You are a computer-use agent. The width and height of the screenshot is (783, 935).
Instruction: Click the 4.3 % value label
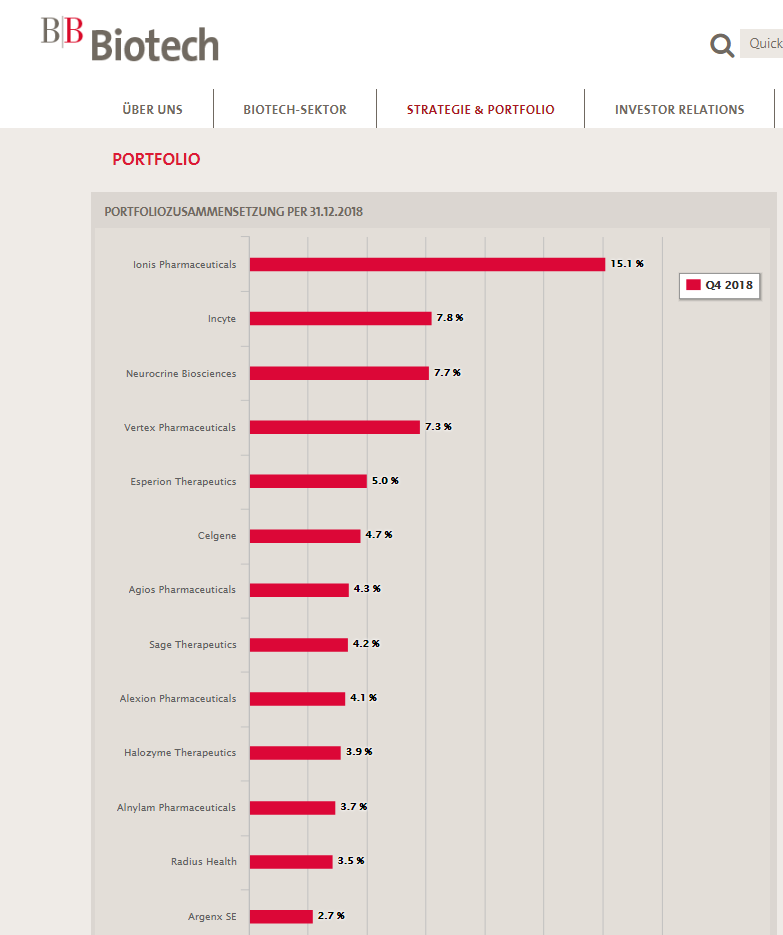point(367,589)
